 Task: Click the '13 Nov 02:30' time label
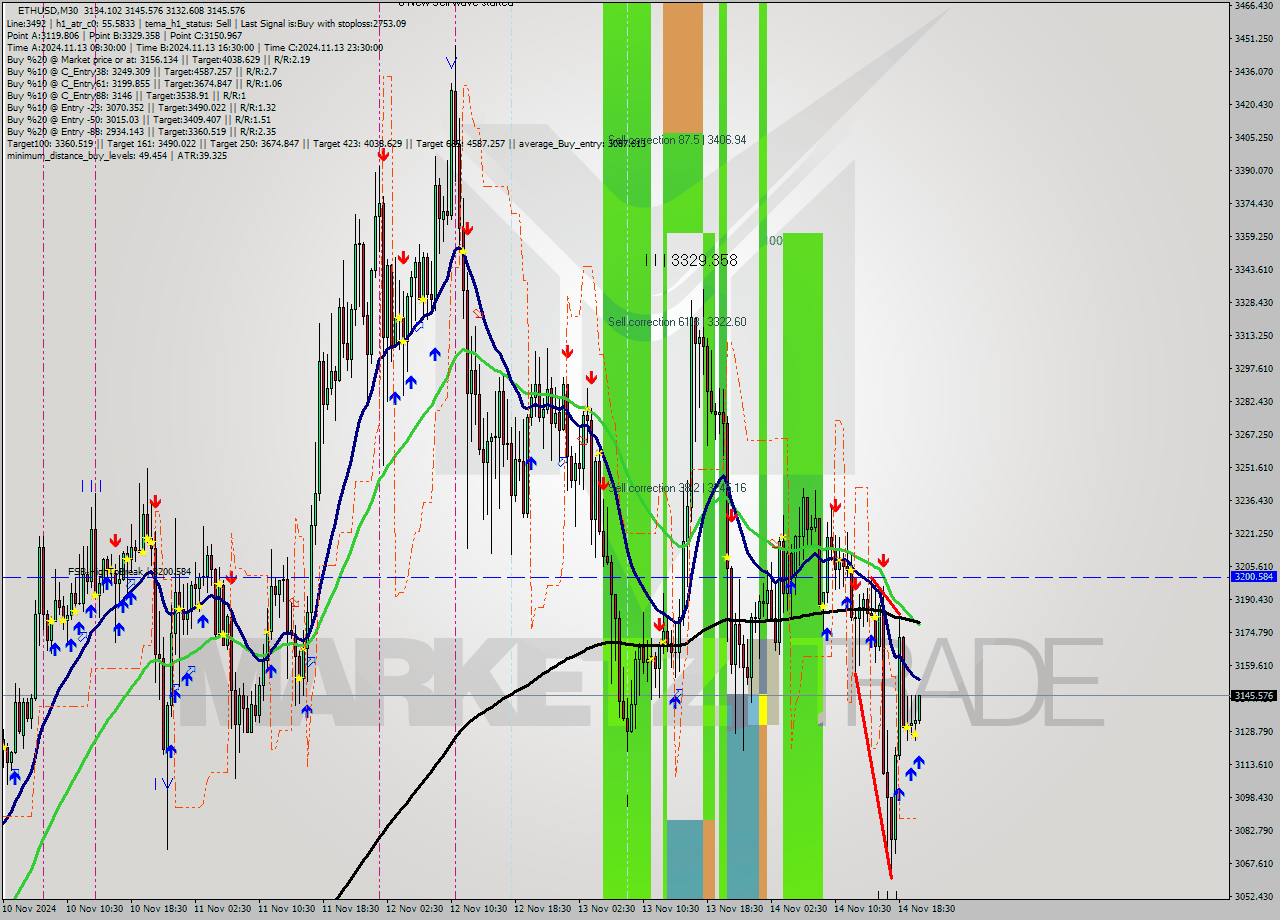(607, 909)
